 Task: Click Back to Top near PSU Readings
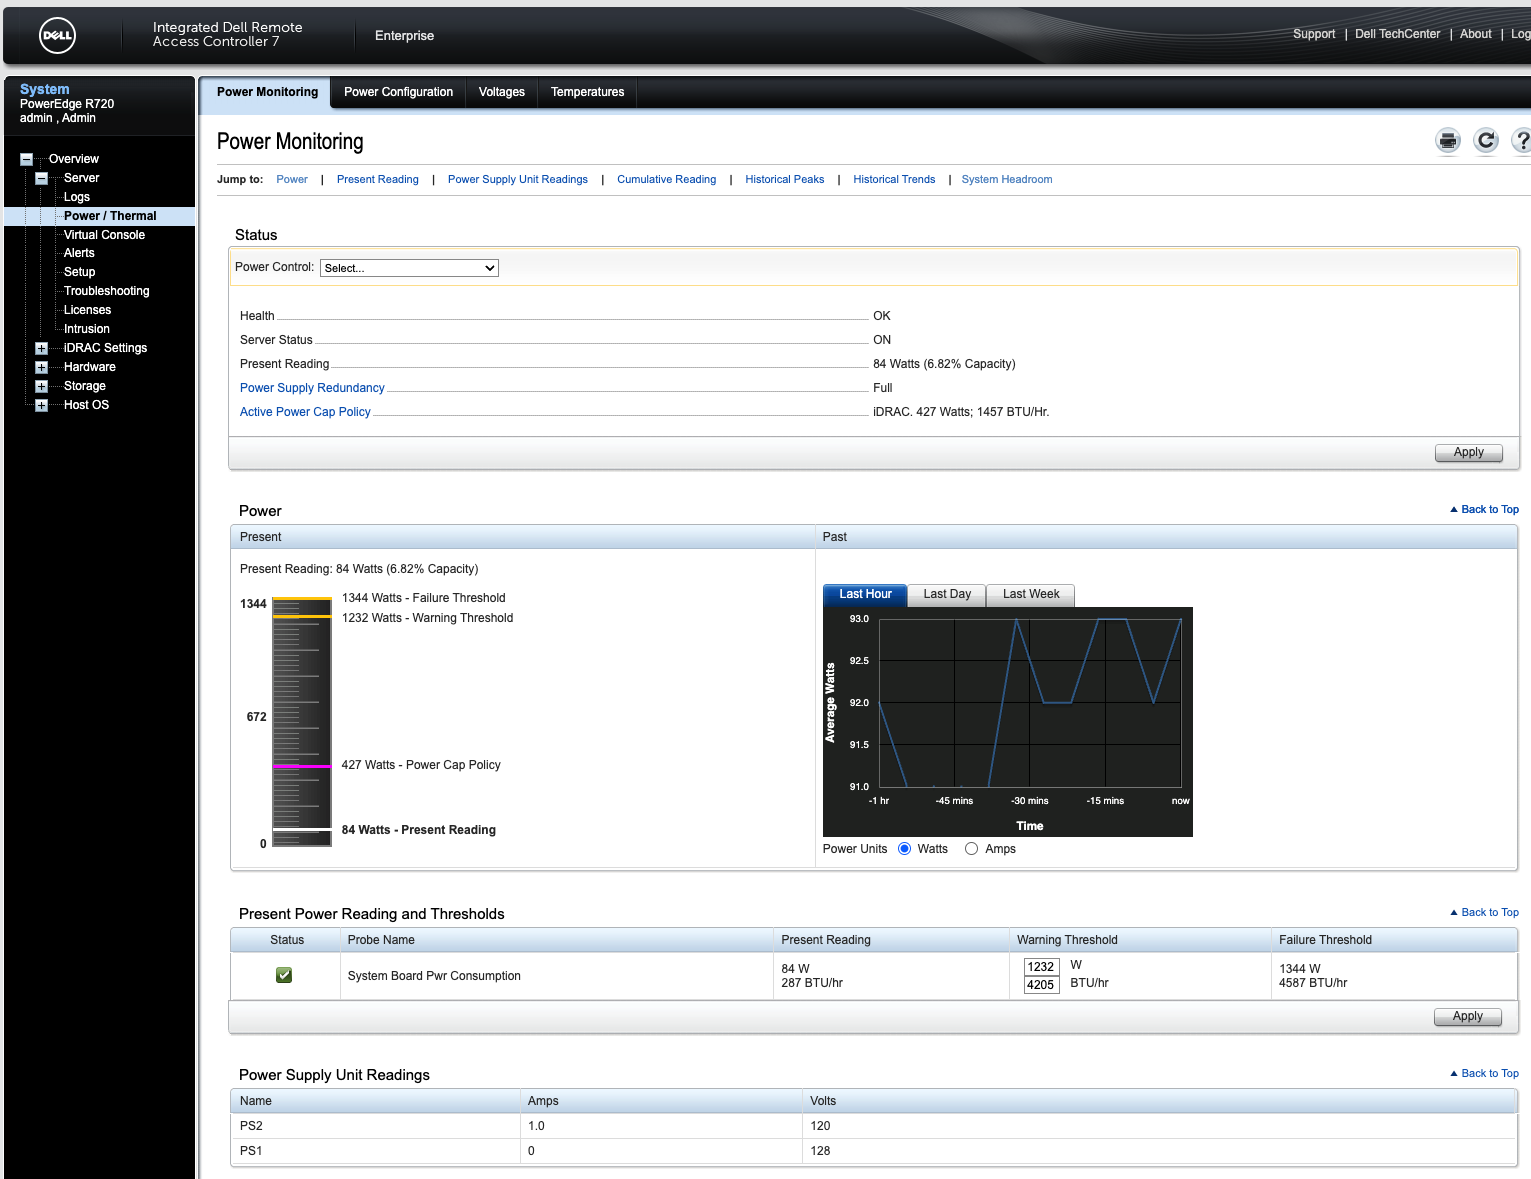tap(1484, 1073)
